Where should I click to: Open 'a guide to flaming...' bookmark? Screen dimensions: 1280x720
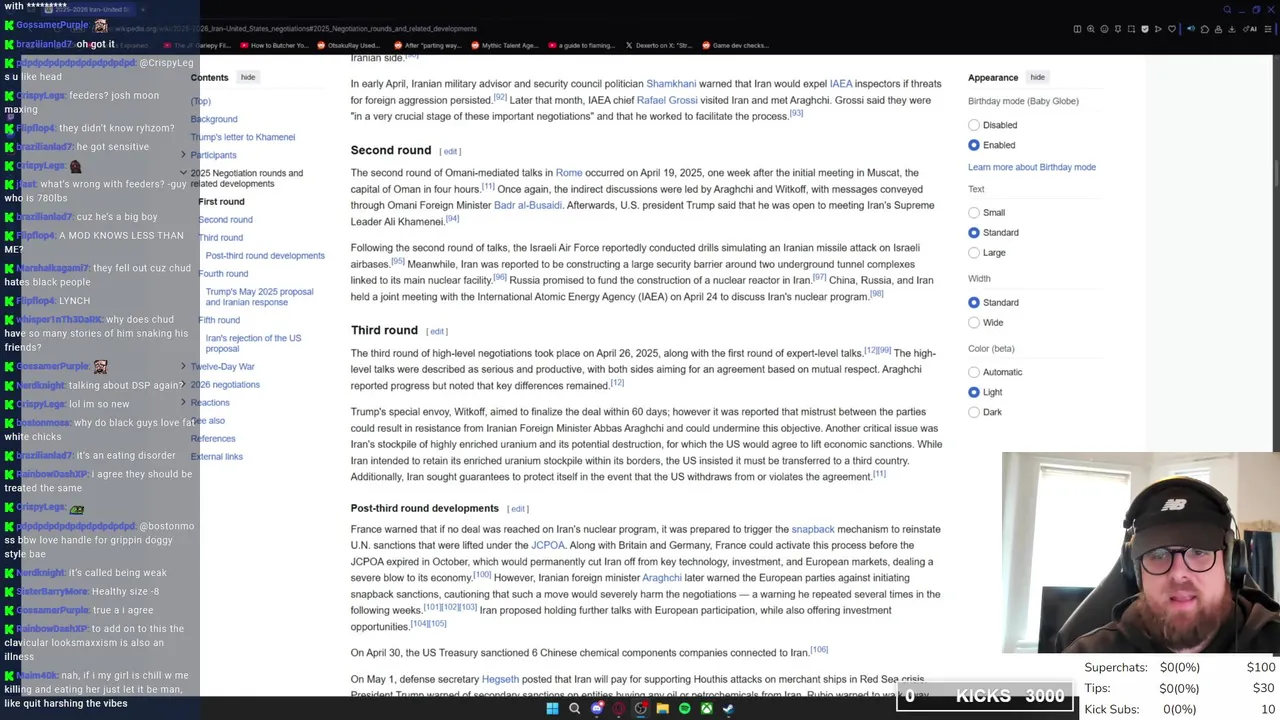(x=580, y=45)
